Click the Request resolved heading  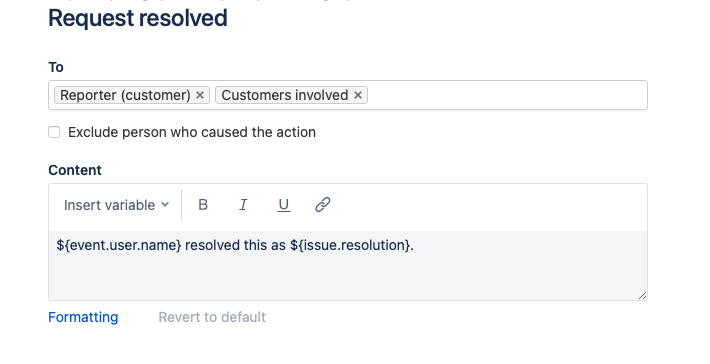138,18
